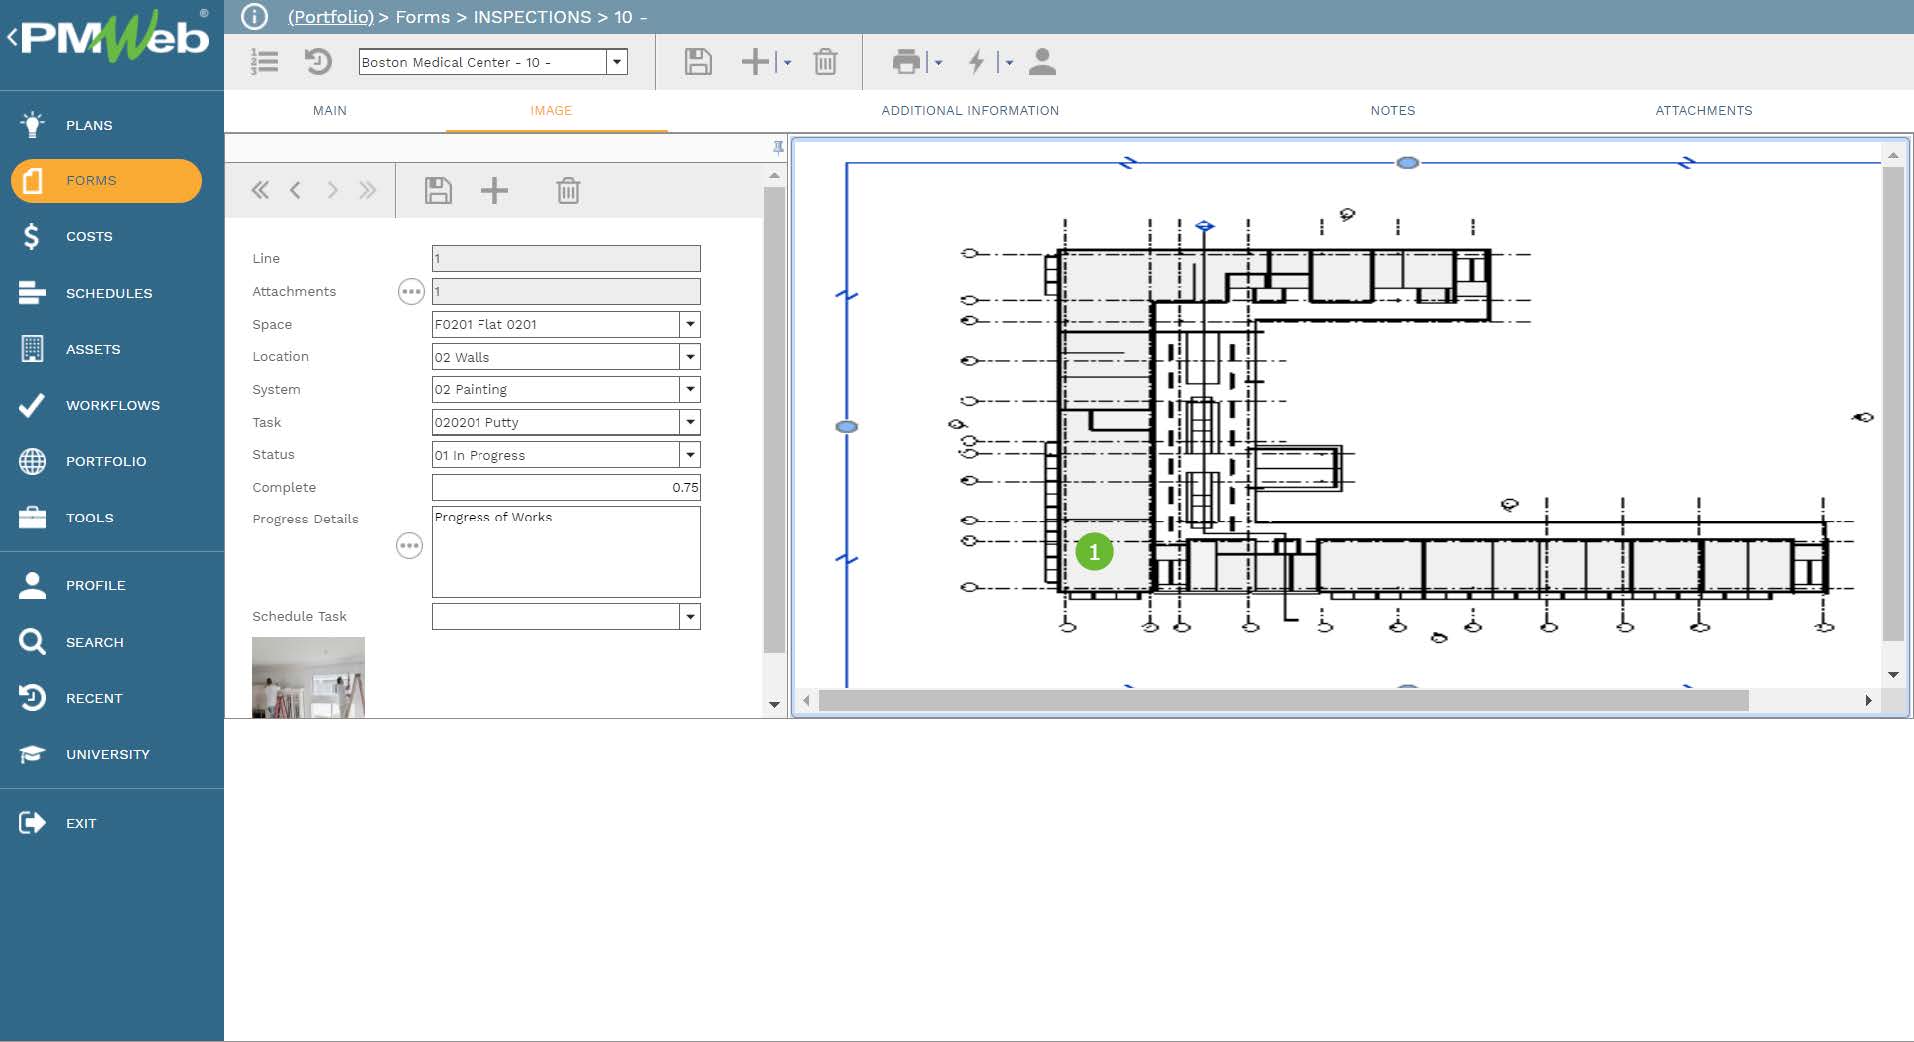Open the Forms sidebar menu

click(x=106, y=181)
